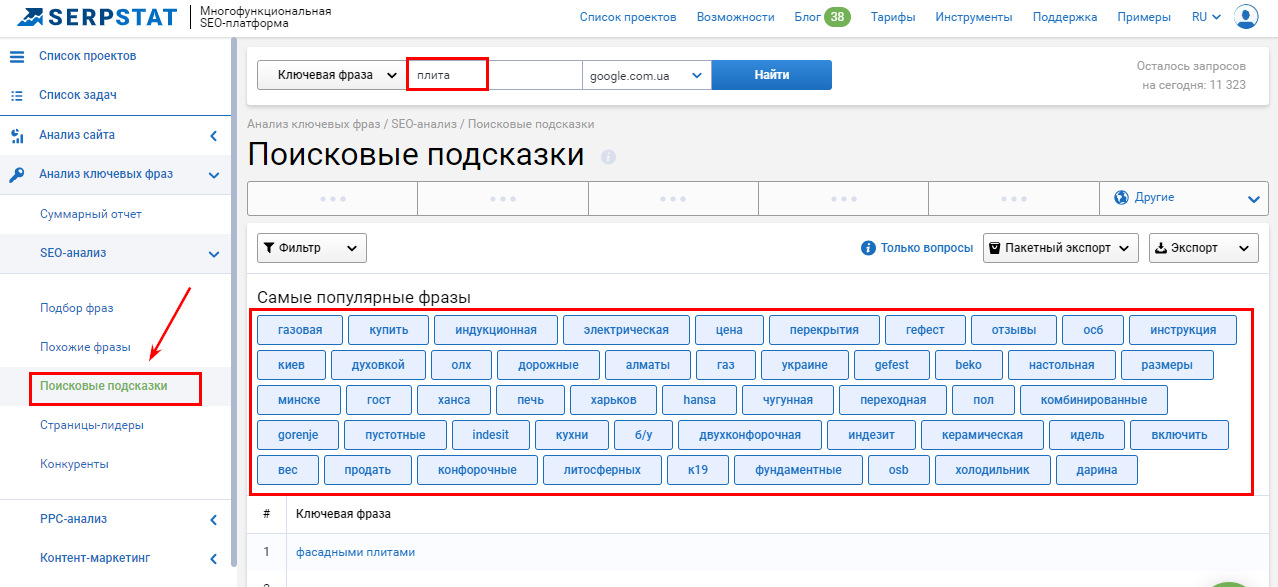Select the индукционная phrase tag
This screenshot has width=1278, height=587.
496,330
